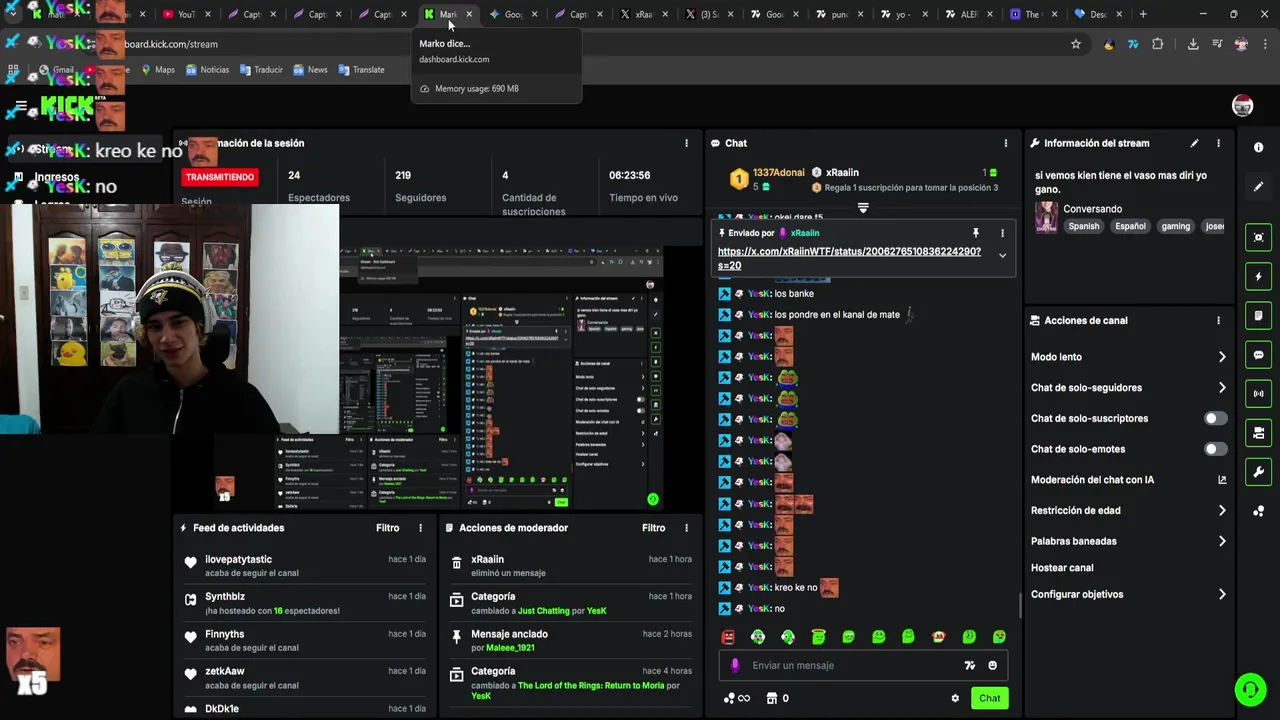Open the pinned message three-dot options
Image resolution: width=1280 pixels, height=720 pixels.
tap(1002, 233)
